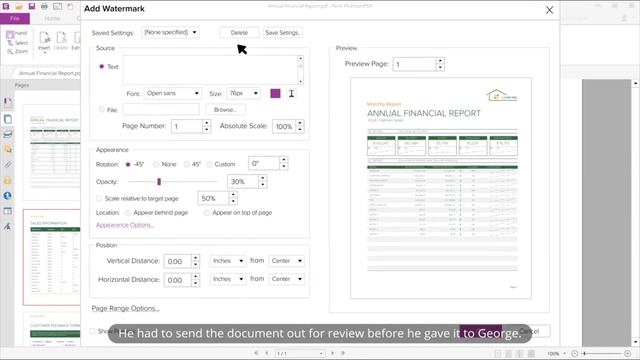Open the Font dropdown showing Open sans
This screenshot has height=360, width=640.
tap(173, 93)
